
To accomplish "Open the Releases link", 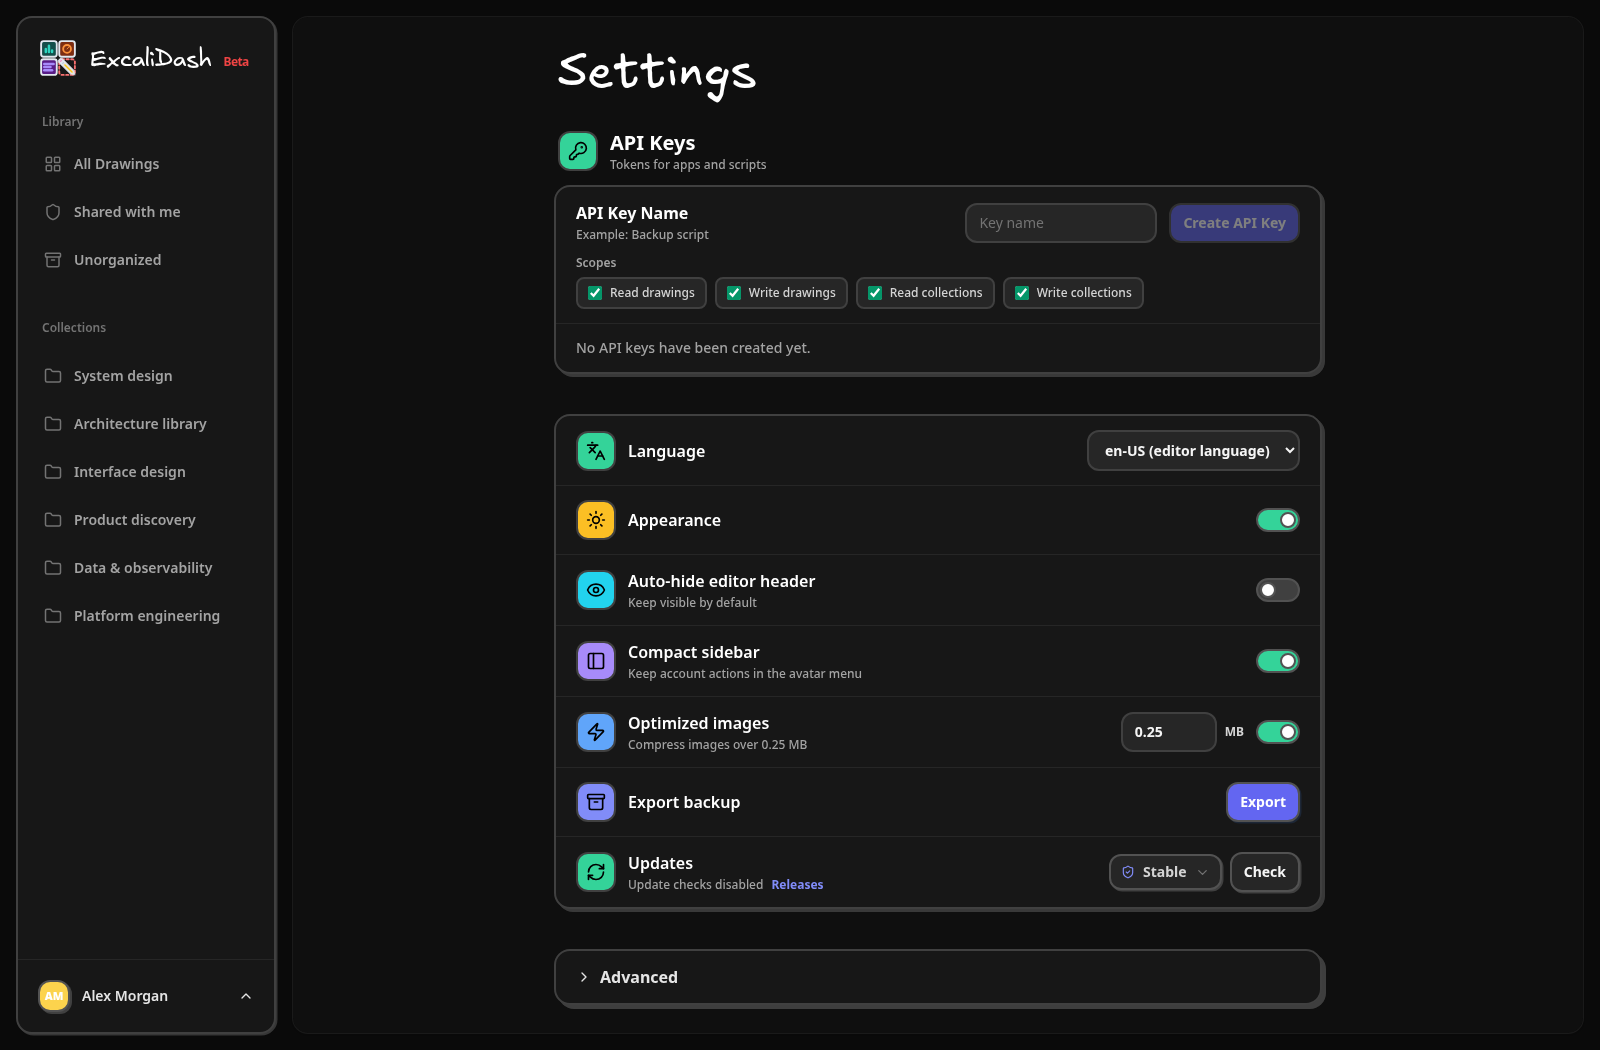I will coord(797,885).
